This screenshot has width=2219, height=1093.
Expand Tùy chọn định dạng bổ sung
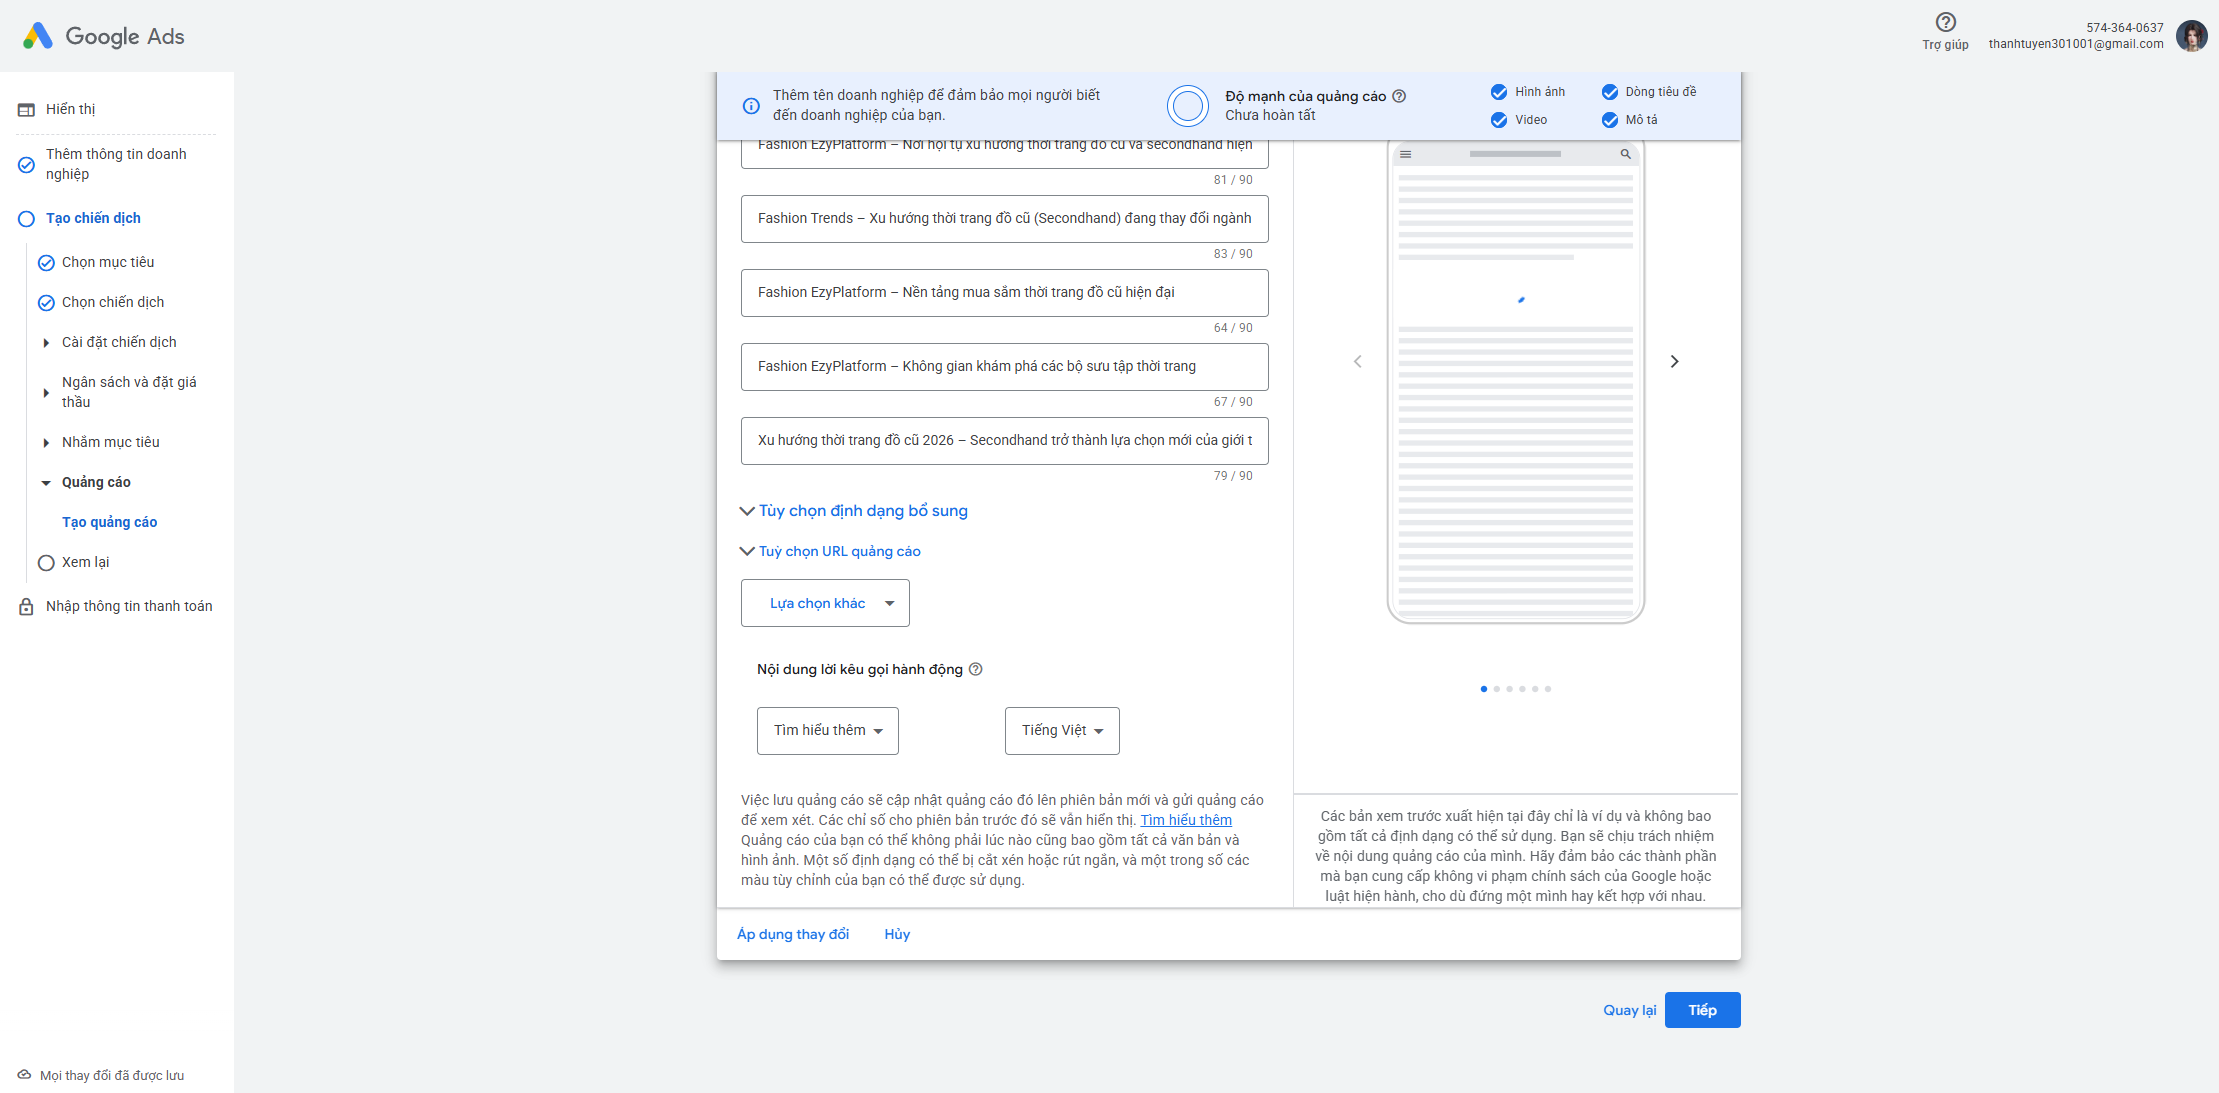tap(854, 511)
